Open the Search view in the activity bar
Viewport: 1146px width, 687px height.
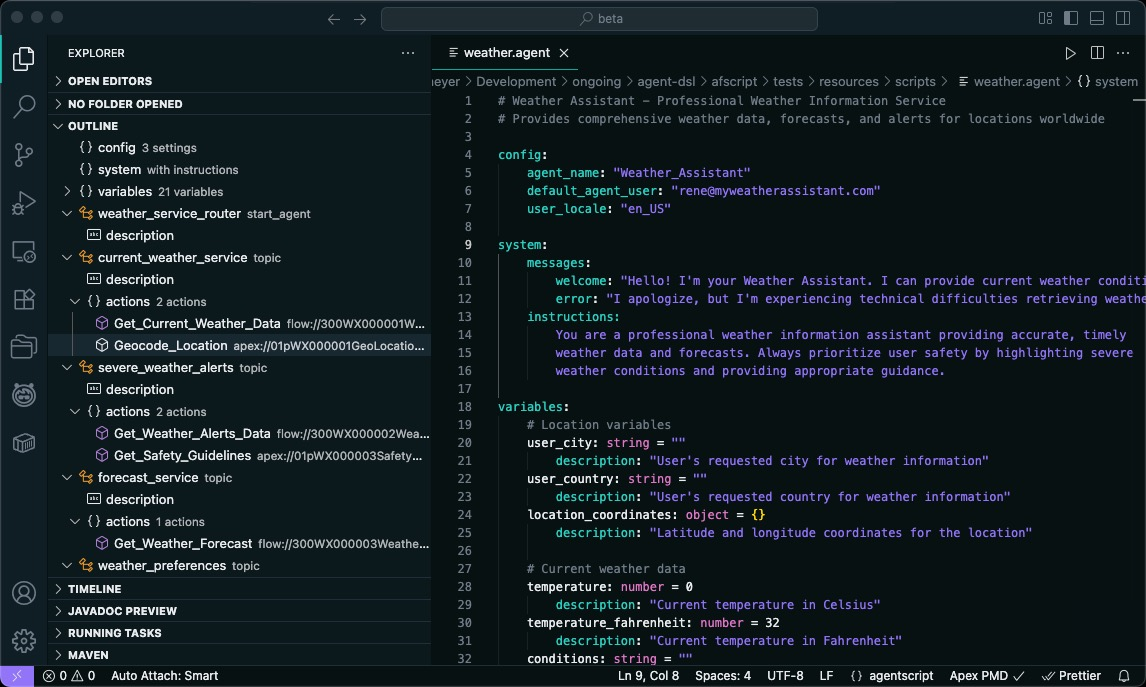pos(23,106)
